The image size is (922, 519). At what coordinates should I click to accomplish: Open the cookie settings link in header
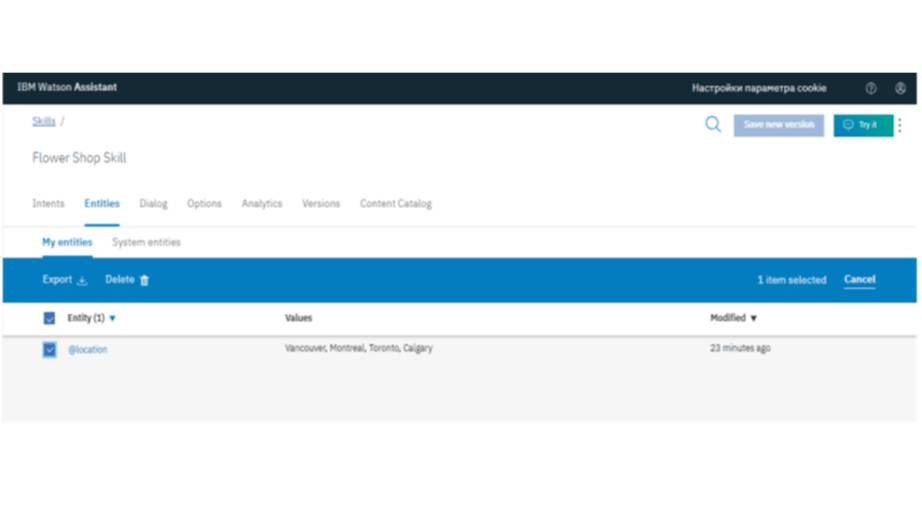(x=759, y=89)
